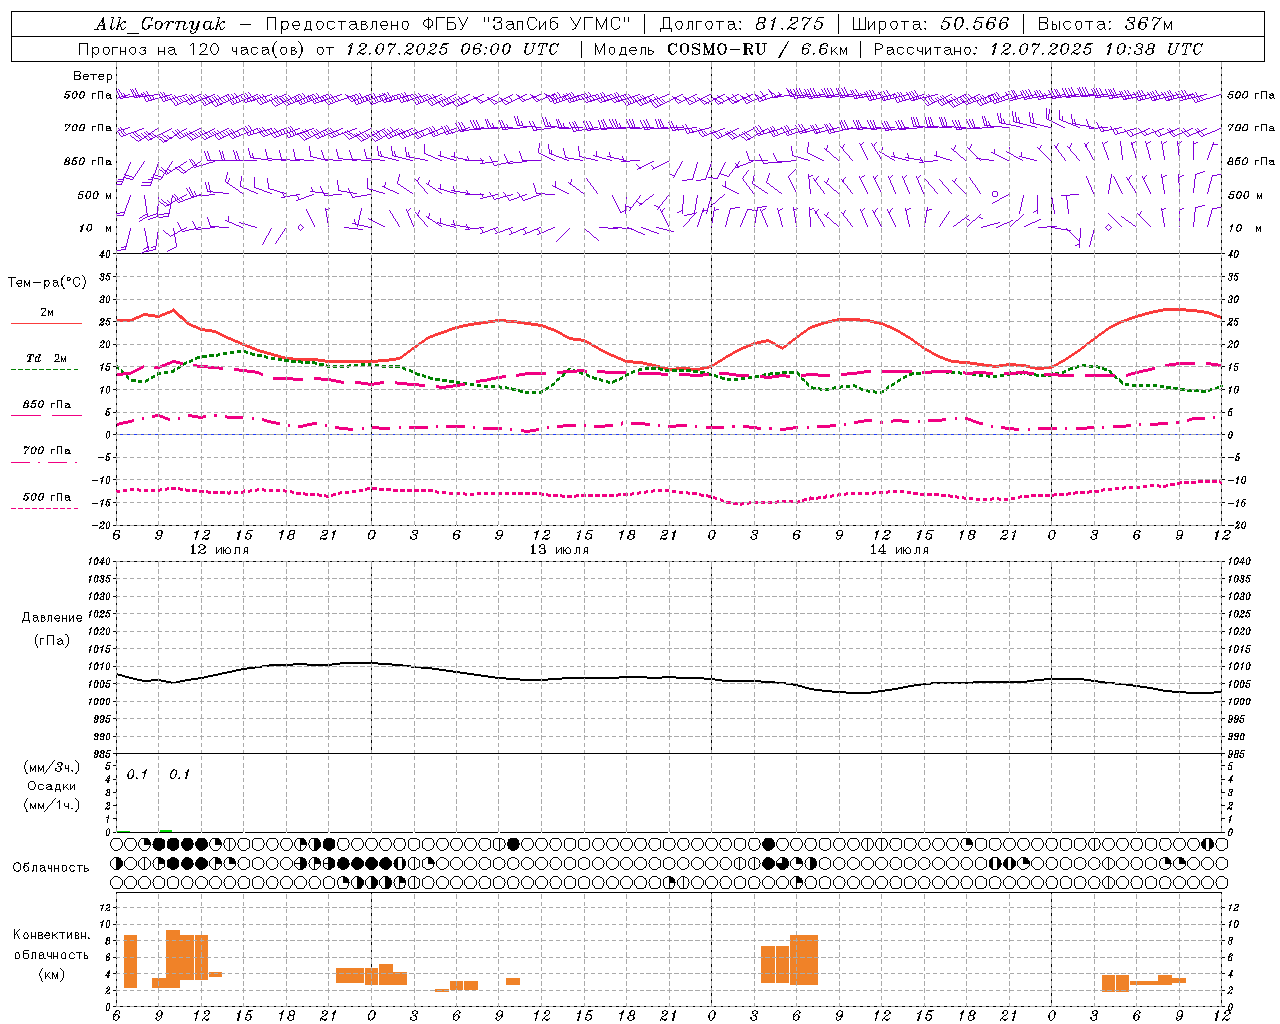Select the elevation label Высота: 367м

coord(1105,24)
